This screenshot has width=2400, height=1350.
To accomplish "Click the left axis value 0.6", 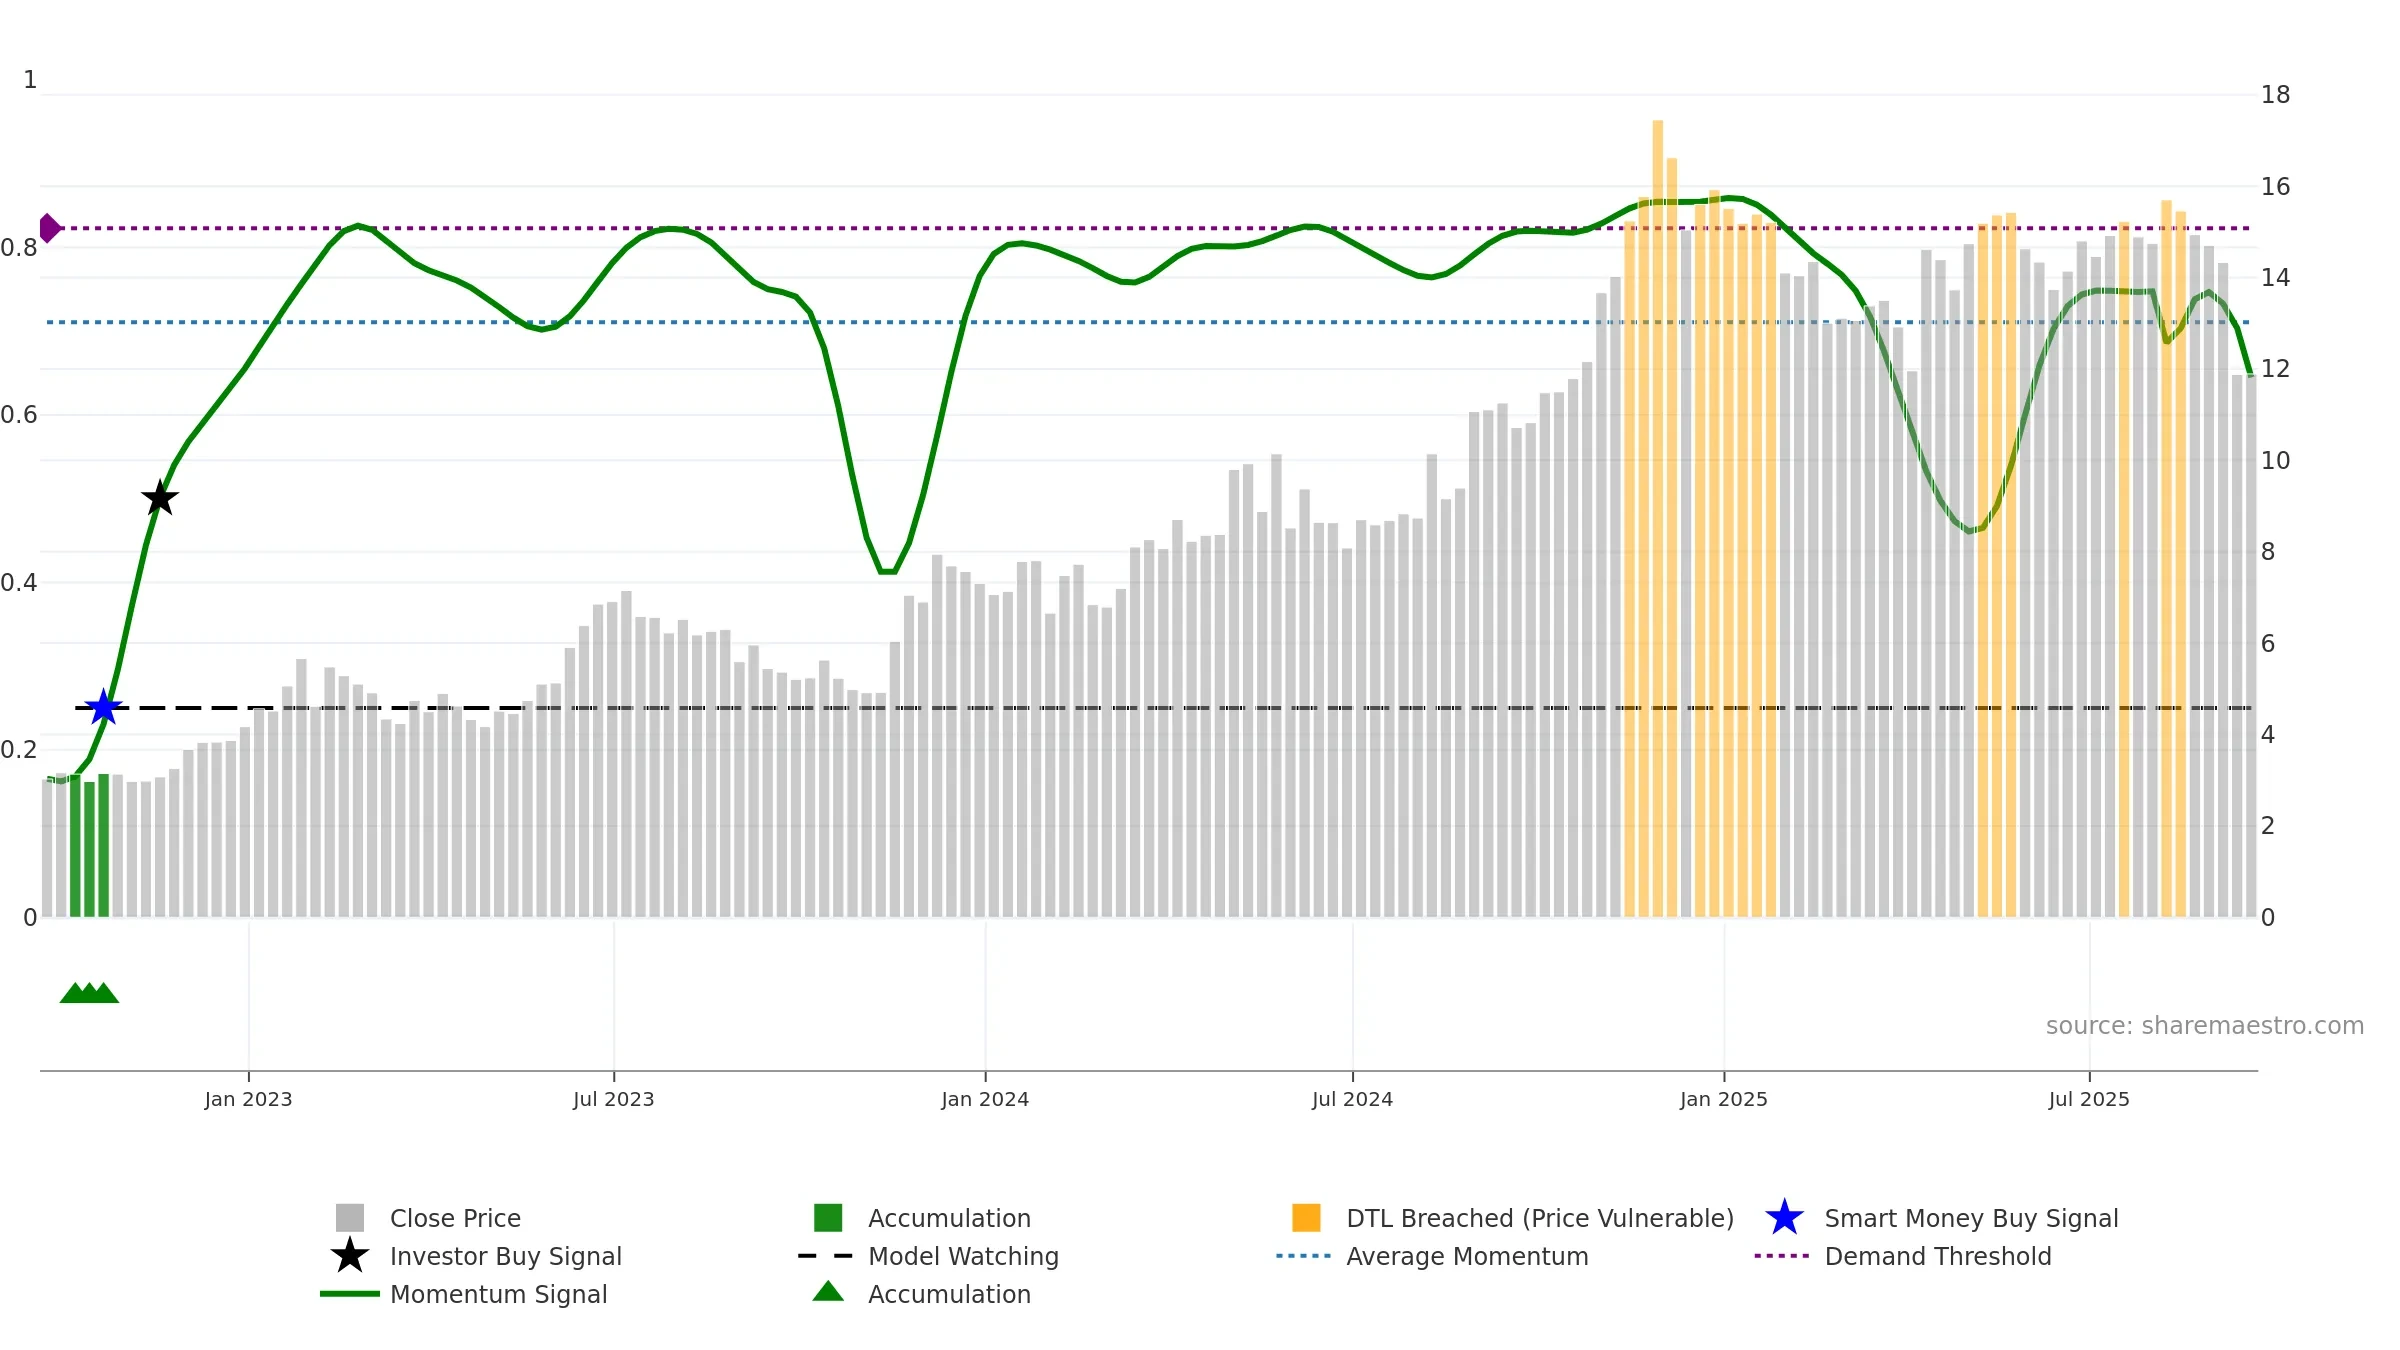I will point(20,414).
